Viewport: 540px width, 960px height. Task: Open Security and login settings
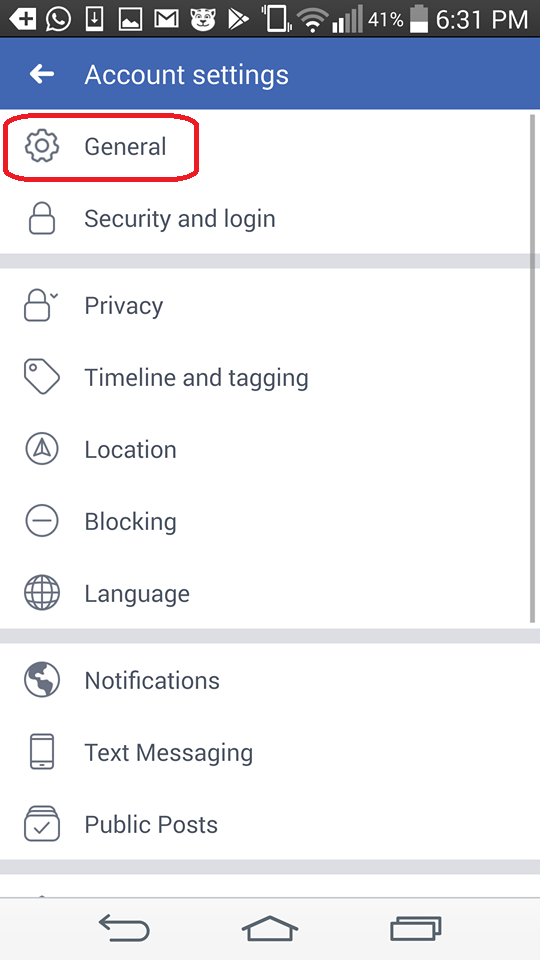[x=268, y=219]
